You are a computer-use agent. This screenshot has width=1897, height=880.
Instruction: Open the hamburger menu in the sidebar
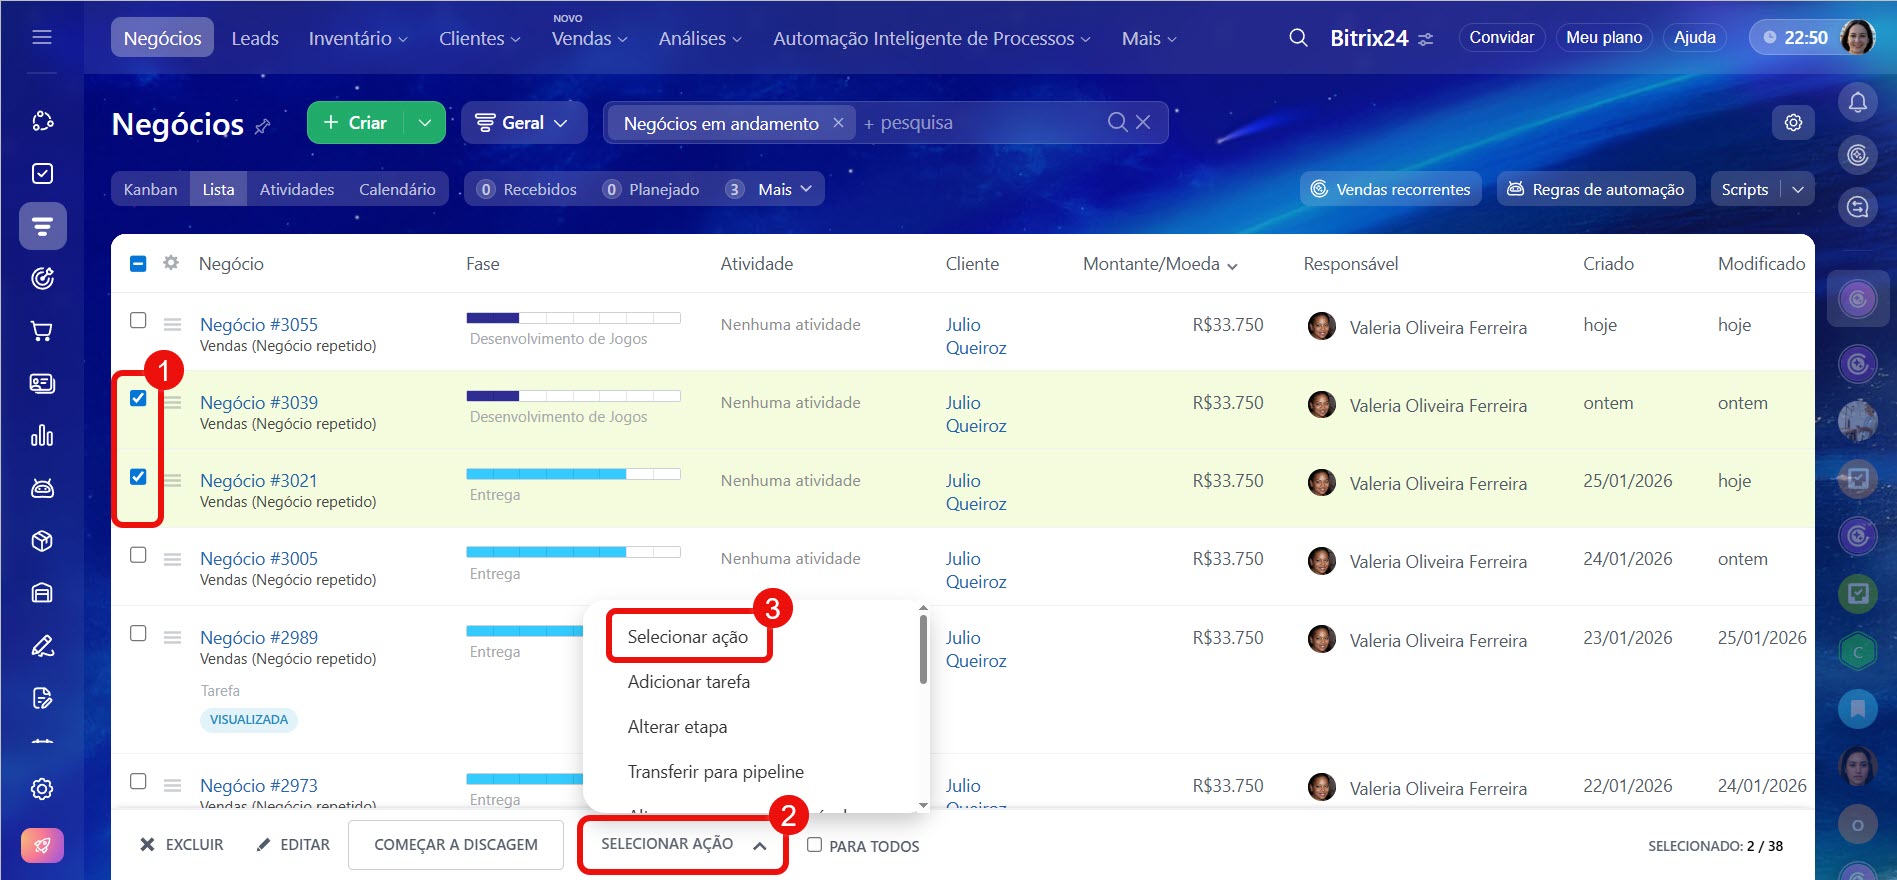click(42, 37)
